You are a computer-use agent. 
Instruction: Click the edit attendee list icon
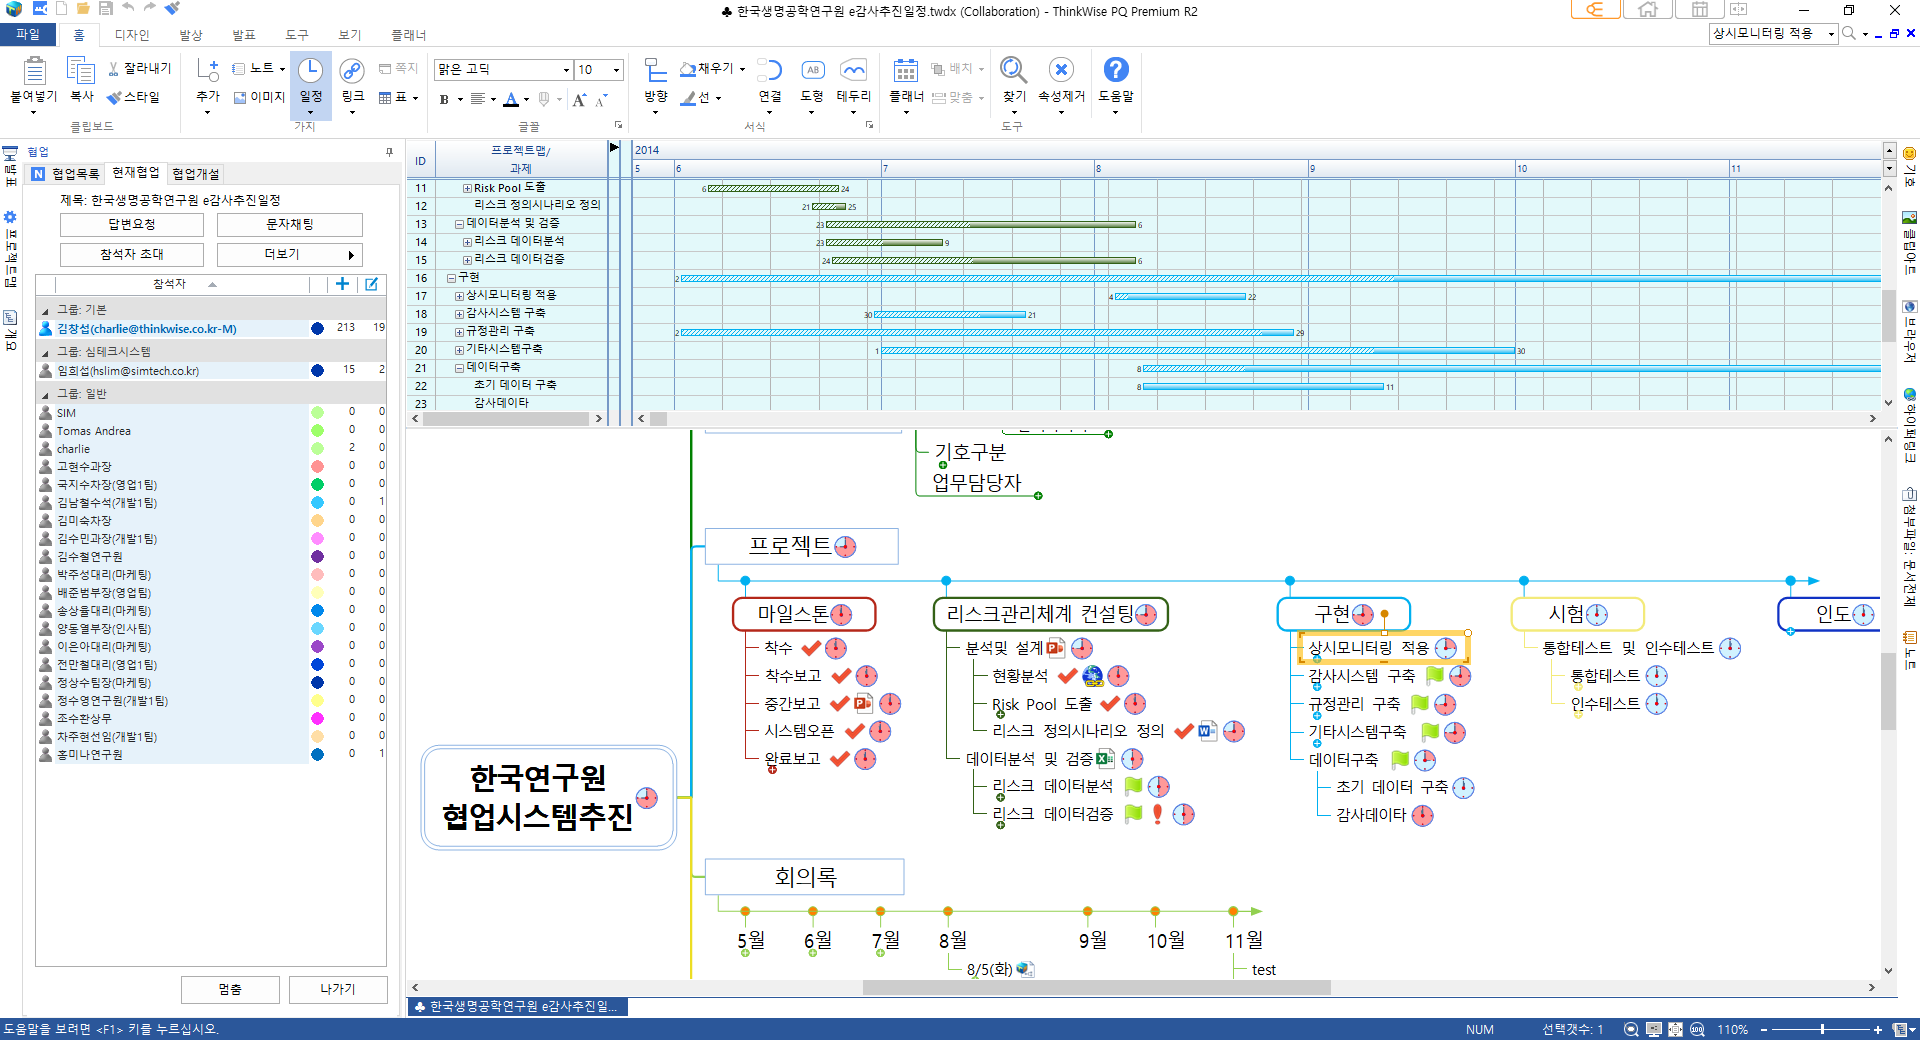point(371,284)
